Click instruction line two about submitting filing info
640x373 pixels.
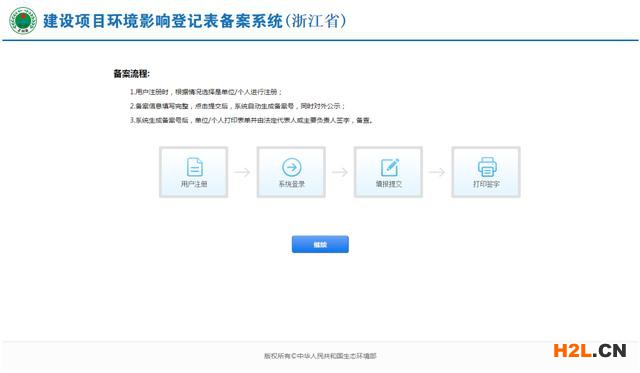tap(237, 106)
